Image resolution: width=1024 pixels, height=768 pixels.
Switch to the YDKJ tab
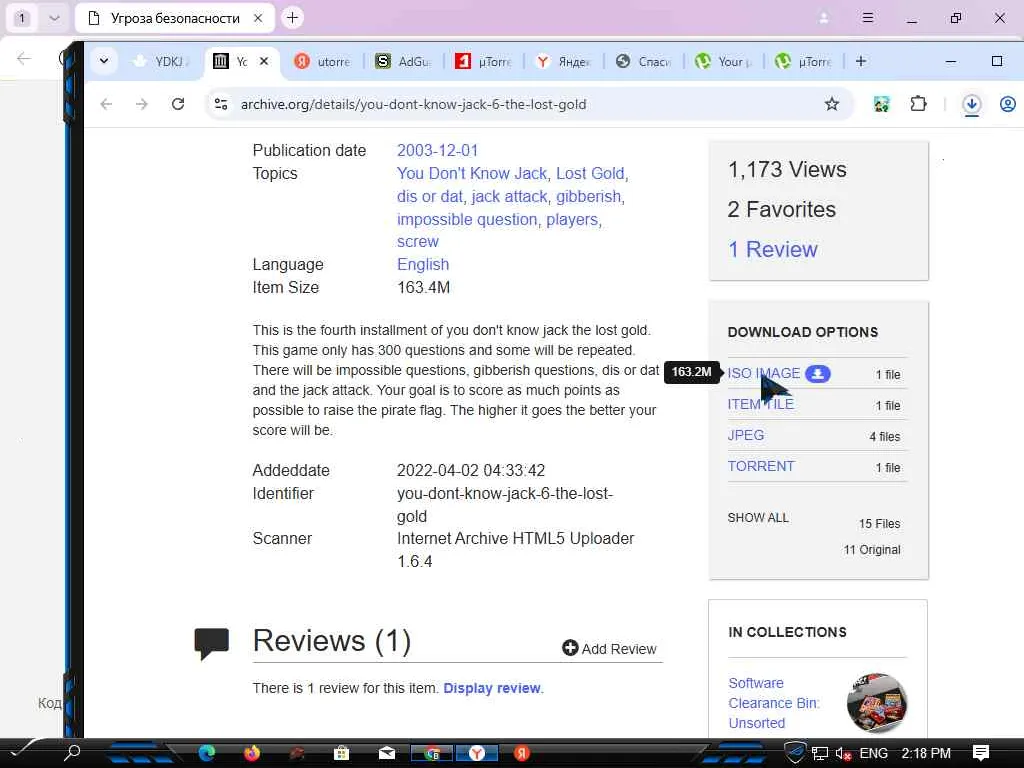coord(163,61)
